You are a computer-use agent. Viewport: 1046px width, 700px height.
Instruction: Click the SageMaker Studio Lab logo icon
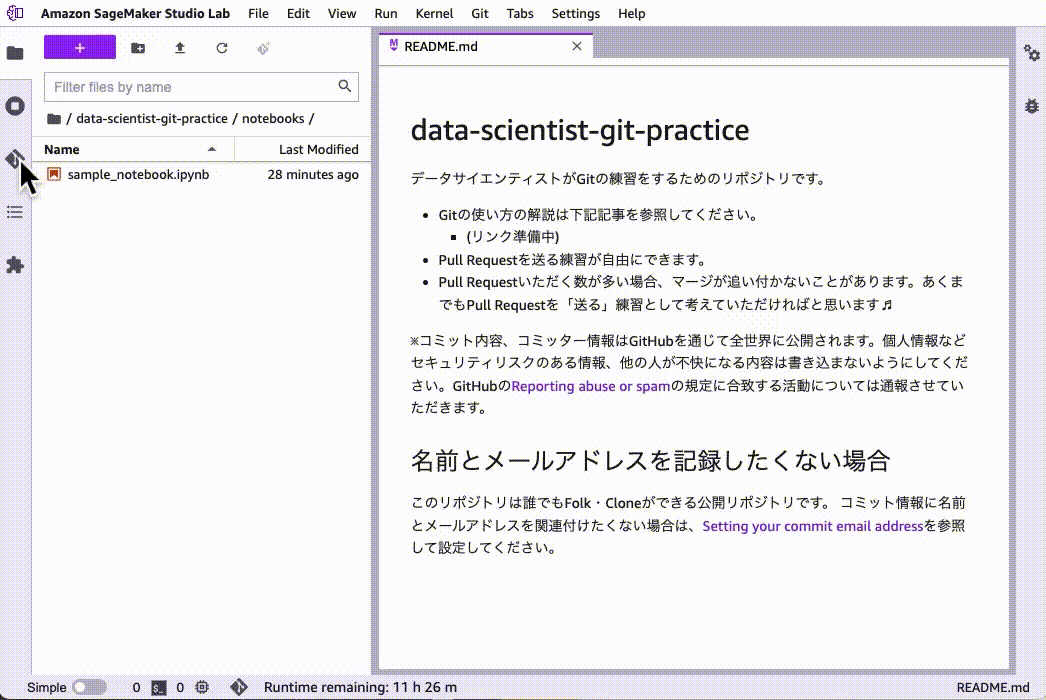point(15,13)
